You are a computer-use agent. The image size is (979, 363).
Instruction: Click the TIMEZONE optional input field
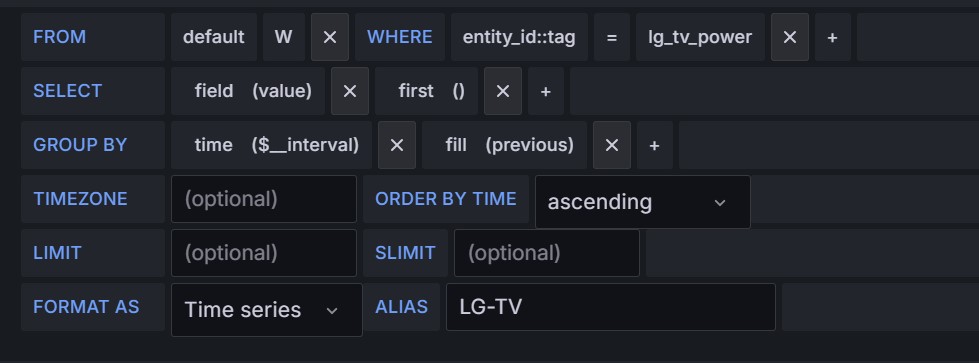263,199
